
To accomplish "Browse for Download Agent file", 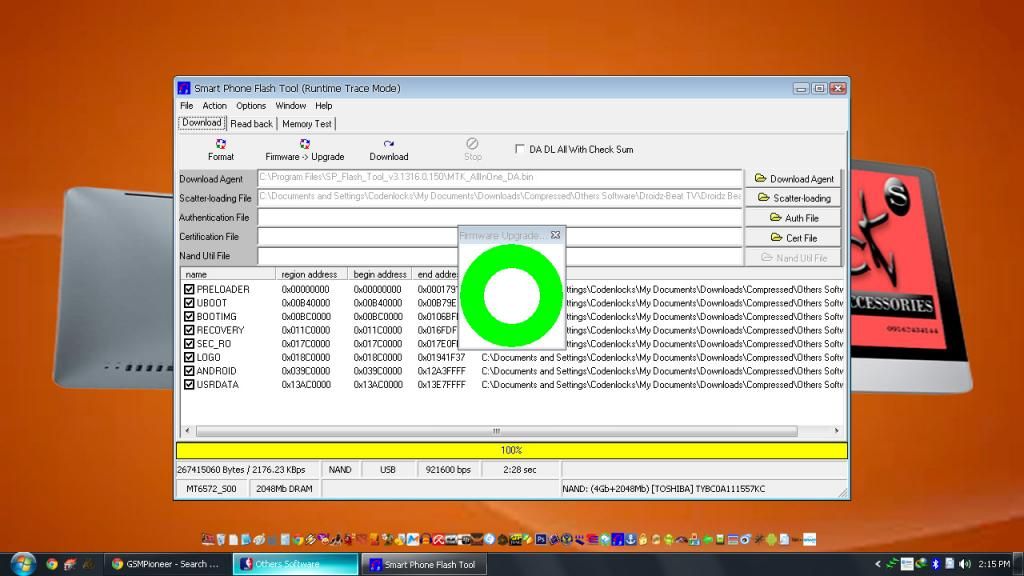I will point(794,179).
